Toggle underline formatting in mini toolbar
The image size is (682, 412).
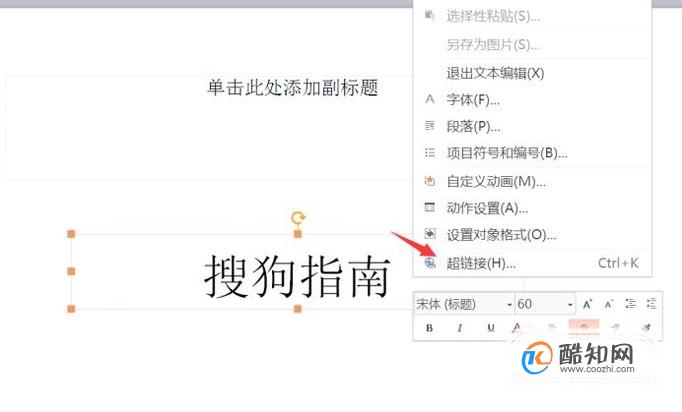(491, 328)
